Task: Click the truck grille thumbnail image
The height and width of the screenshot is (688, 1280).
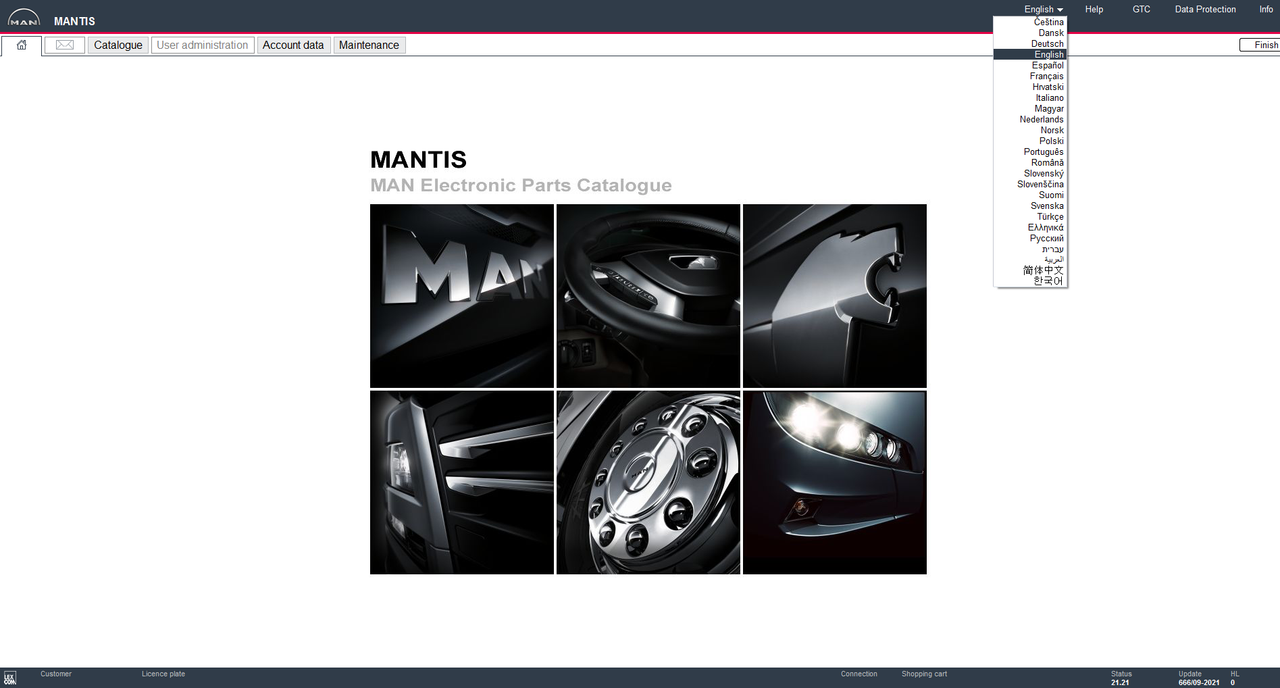Action: point(462,482)
